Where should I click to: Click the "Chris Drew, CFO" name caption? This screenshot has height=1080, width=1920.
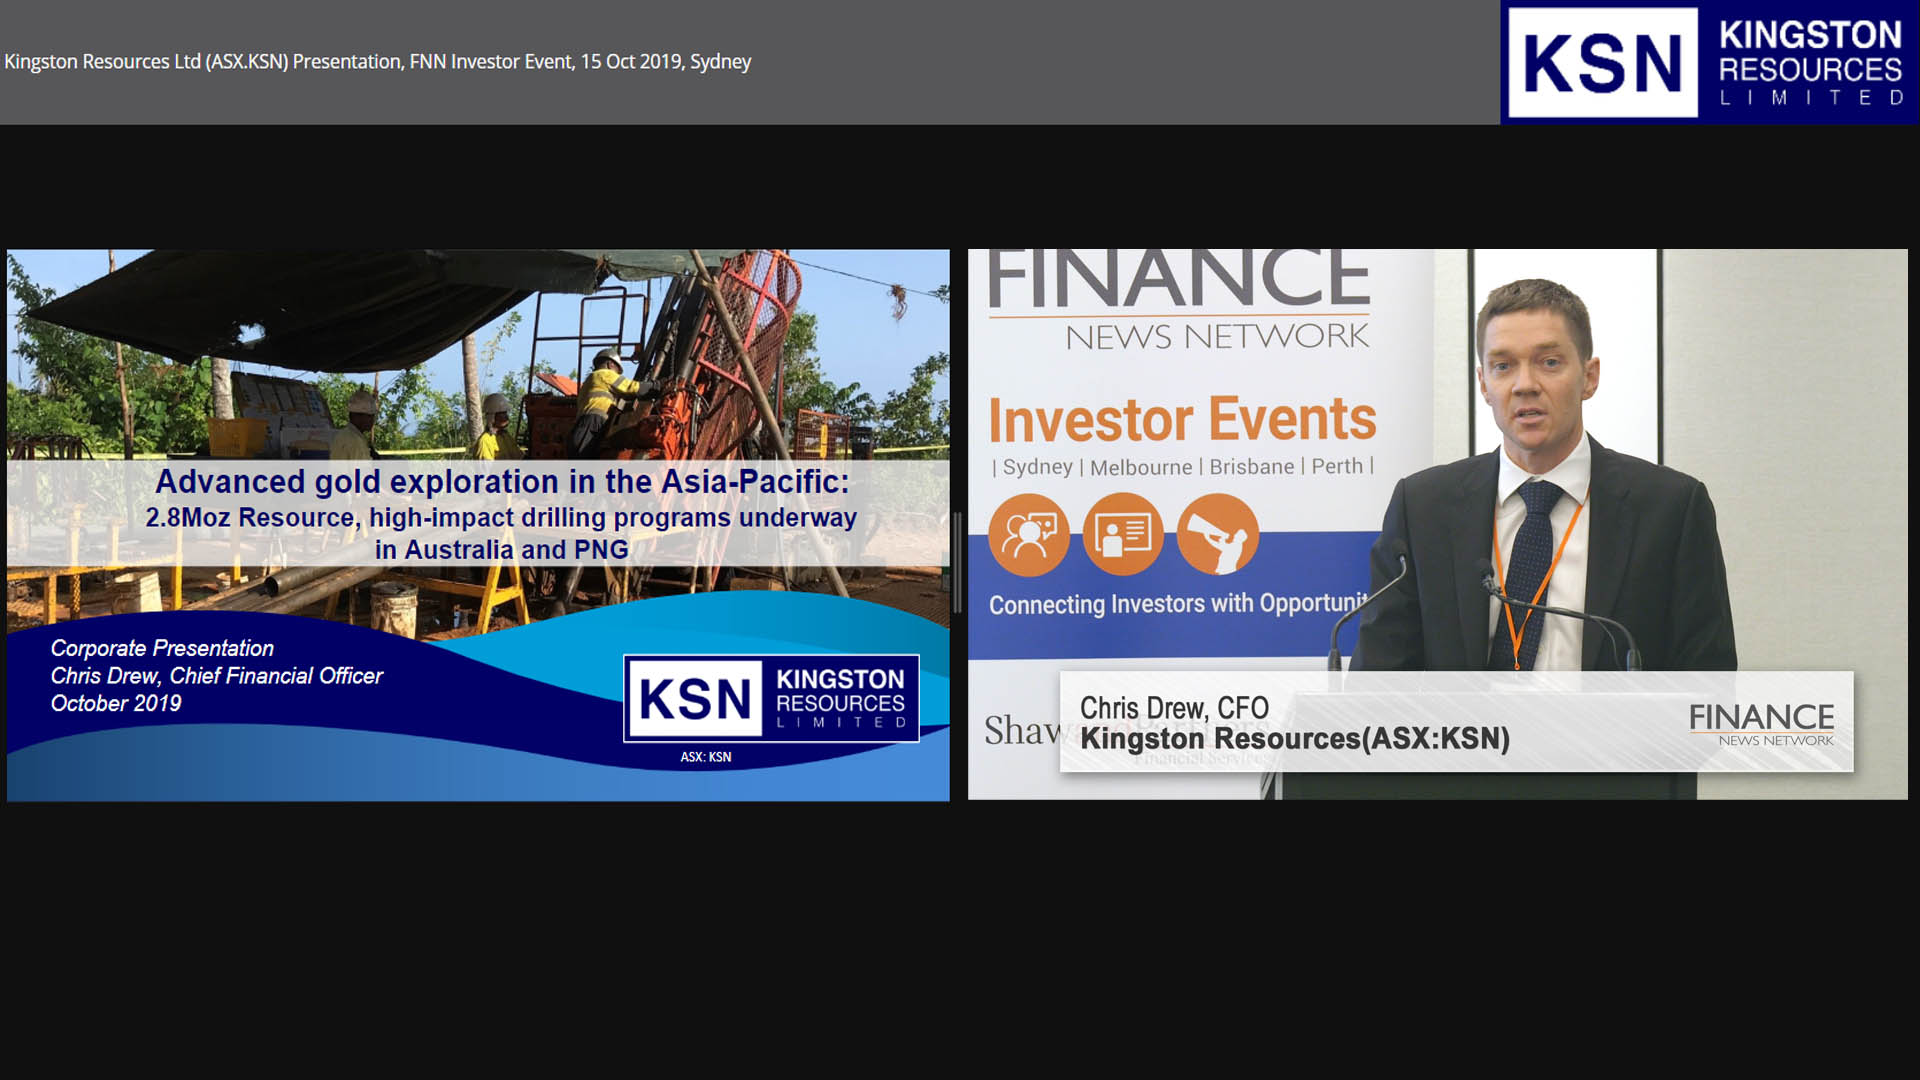click(x=1174, y=707)
